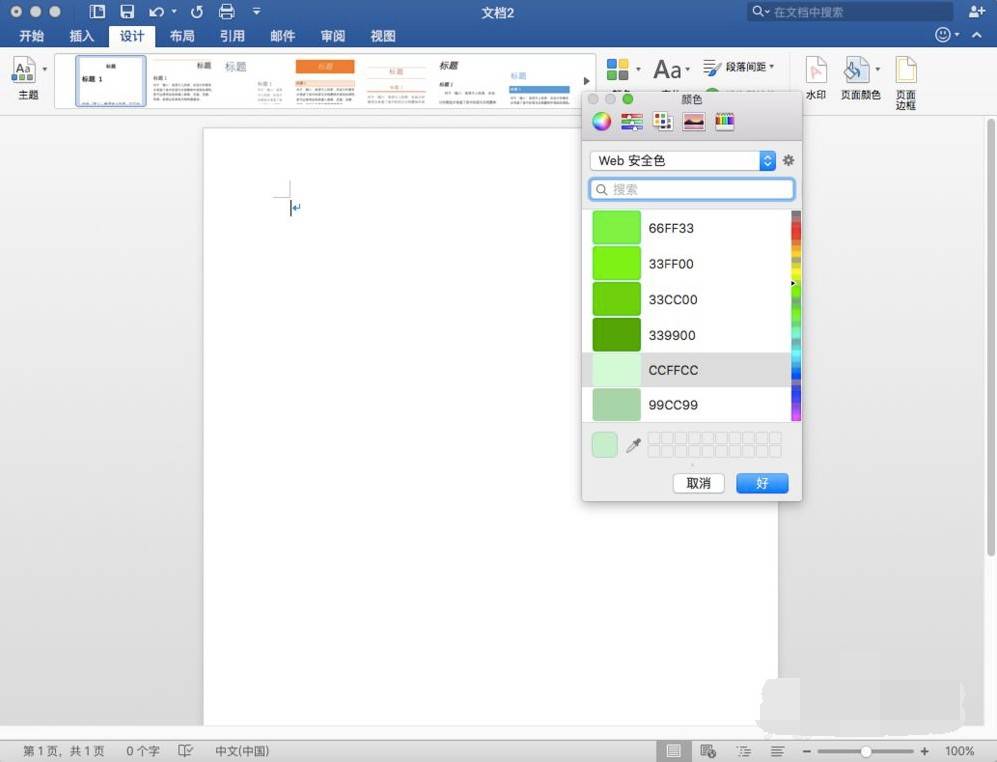Click the color 搜索 search field
This screenshot has width=997, height=762.
coord(692,189)
